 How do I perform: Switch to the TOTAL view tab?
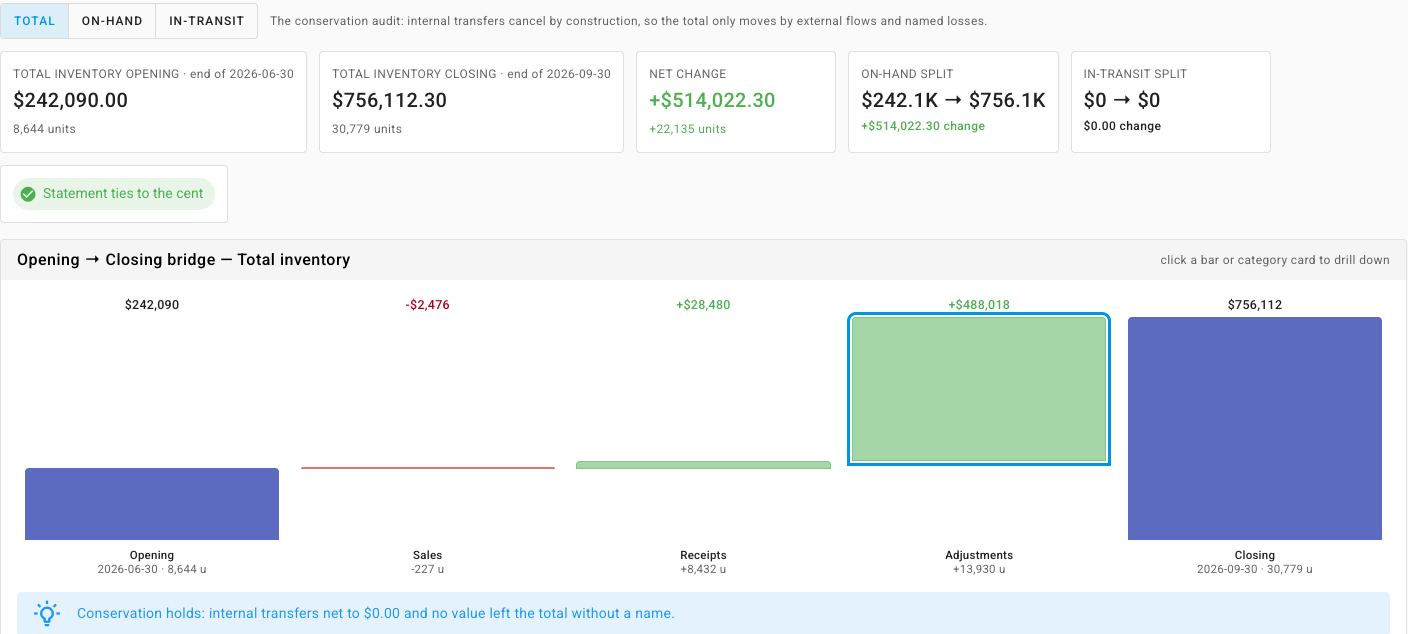click(35, 21)
